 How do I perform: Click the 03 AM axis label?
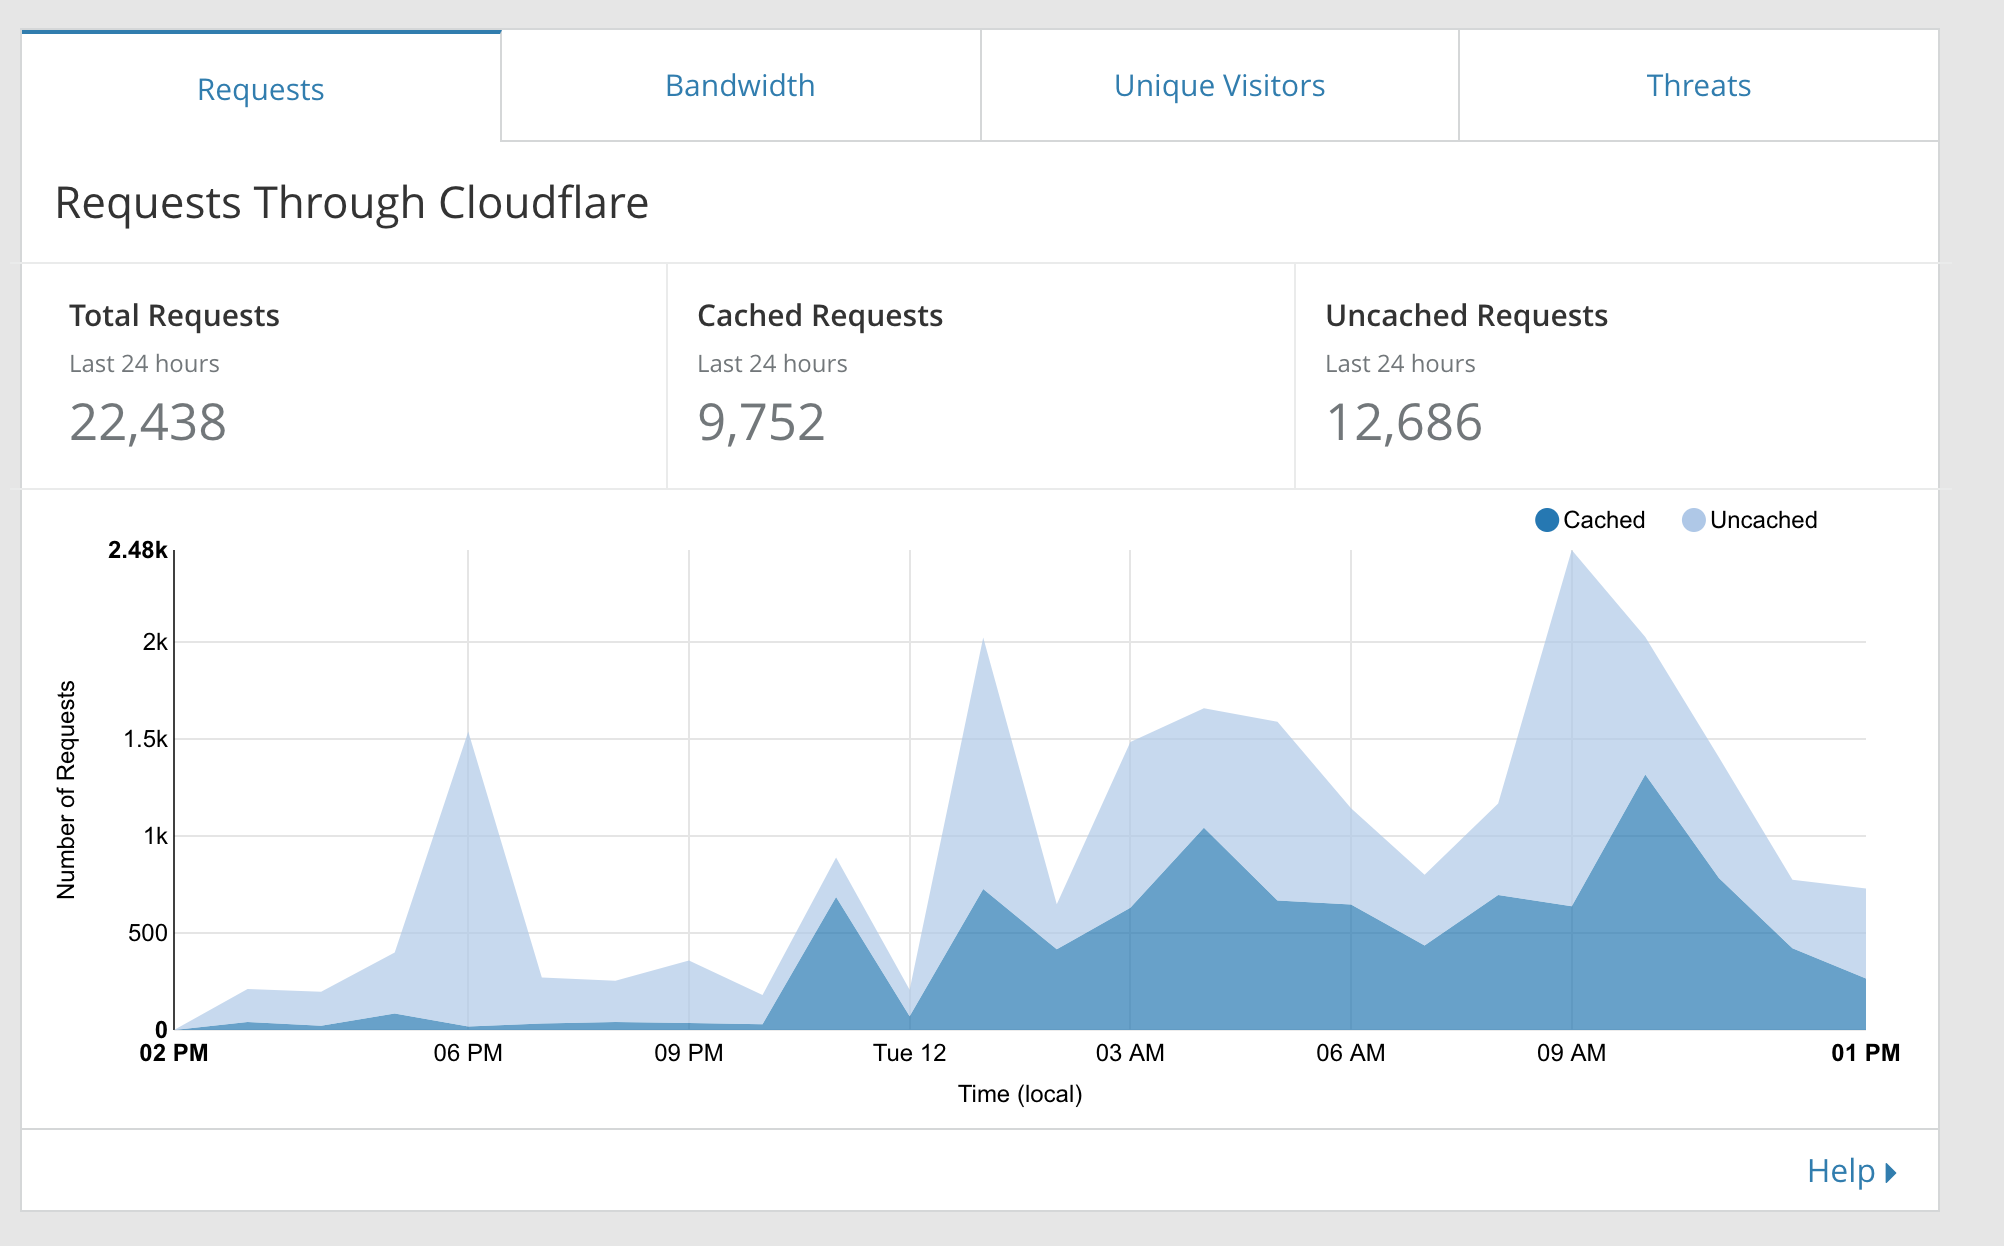point(1130,1053)
